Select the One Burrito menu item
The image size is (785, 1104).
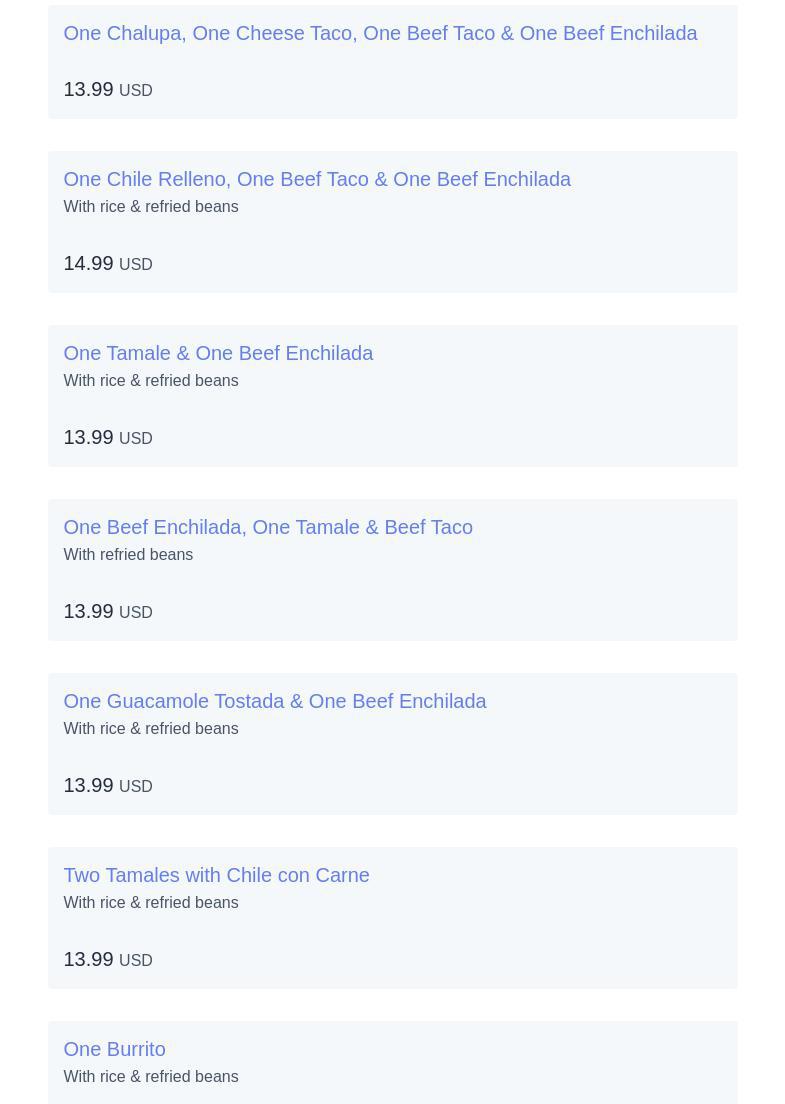point(115,1048)
